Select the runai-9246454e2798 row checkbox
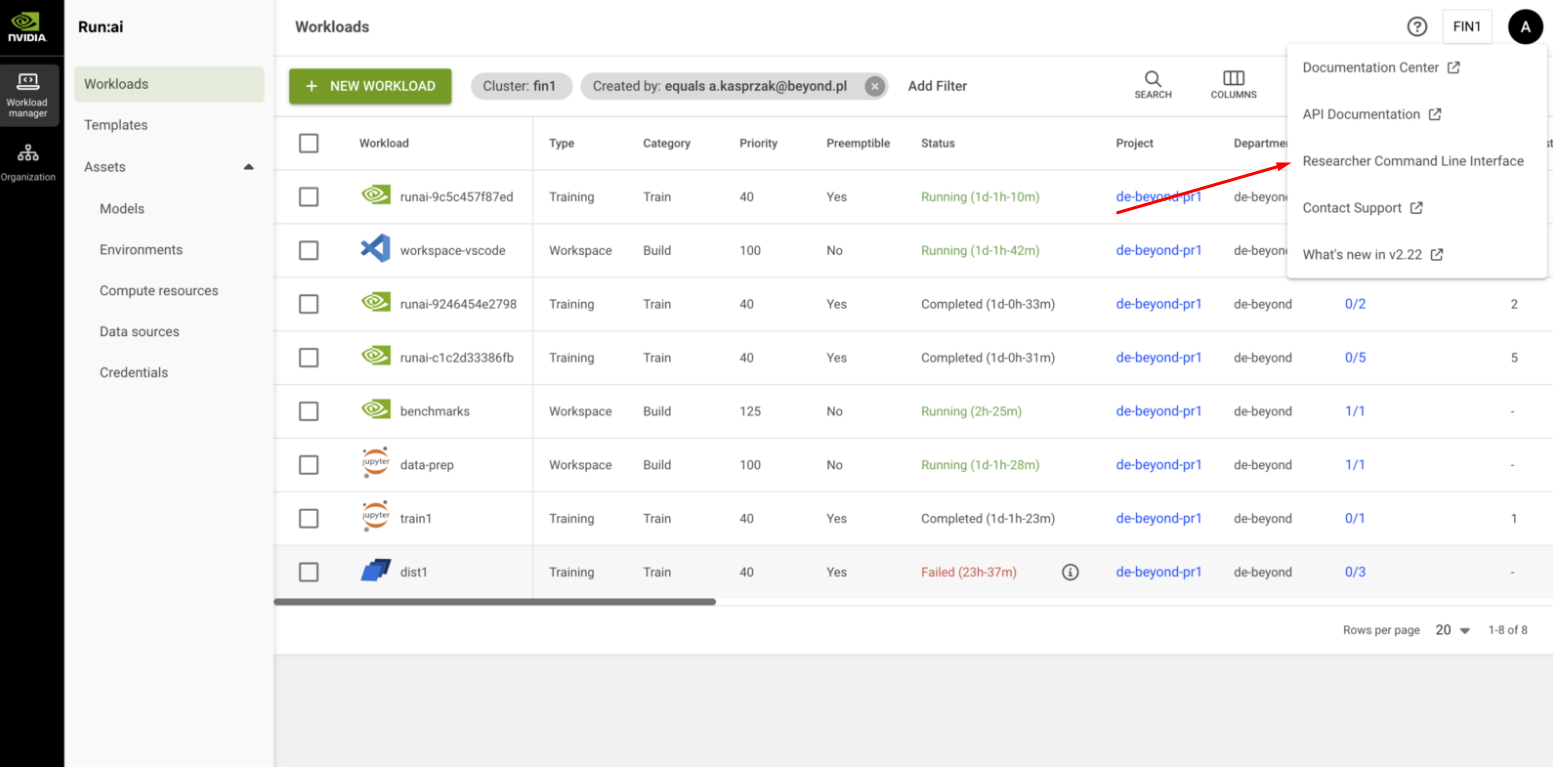1553x767 pixels. [309, 304]
